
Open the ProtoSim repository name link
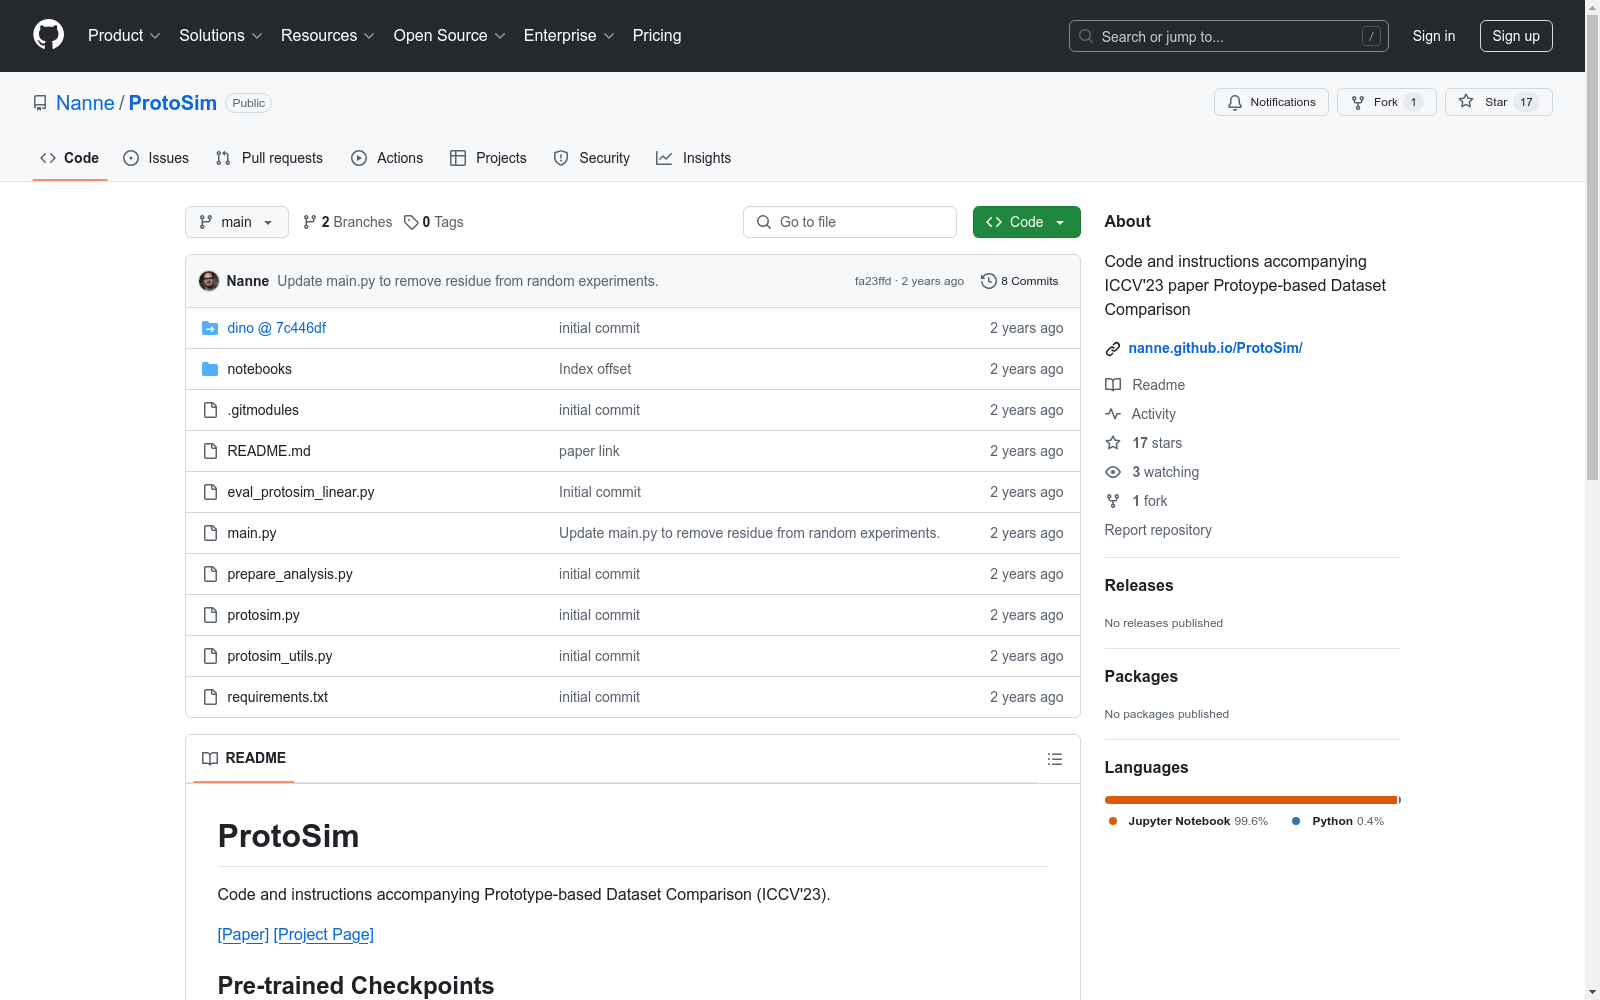(x=173, y=103)
